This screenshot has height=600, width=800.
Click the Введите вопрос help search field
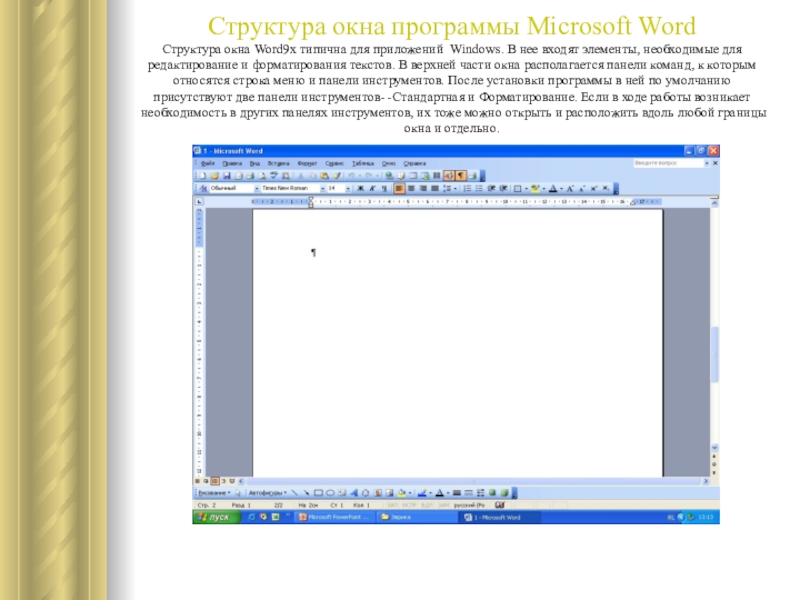668,163
